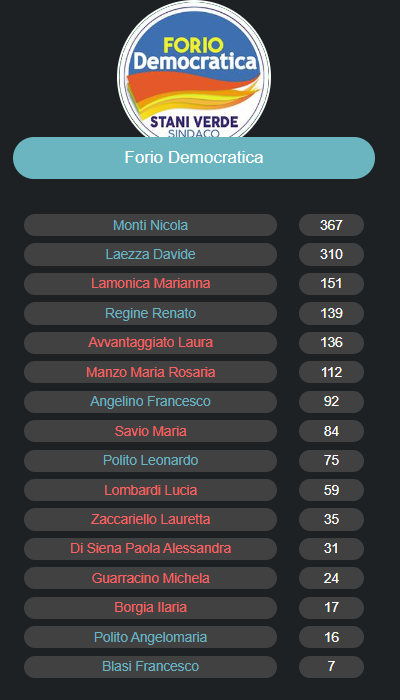The image size is (400, 700).
Task: Click Lombardi Lucia's name pill
Action: (150, 490)
